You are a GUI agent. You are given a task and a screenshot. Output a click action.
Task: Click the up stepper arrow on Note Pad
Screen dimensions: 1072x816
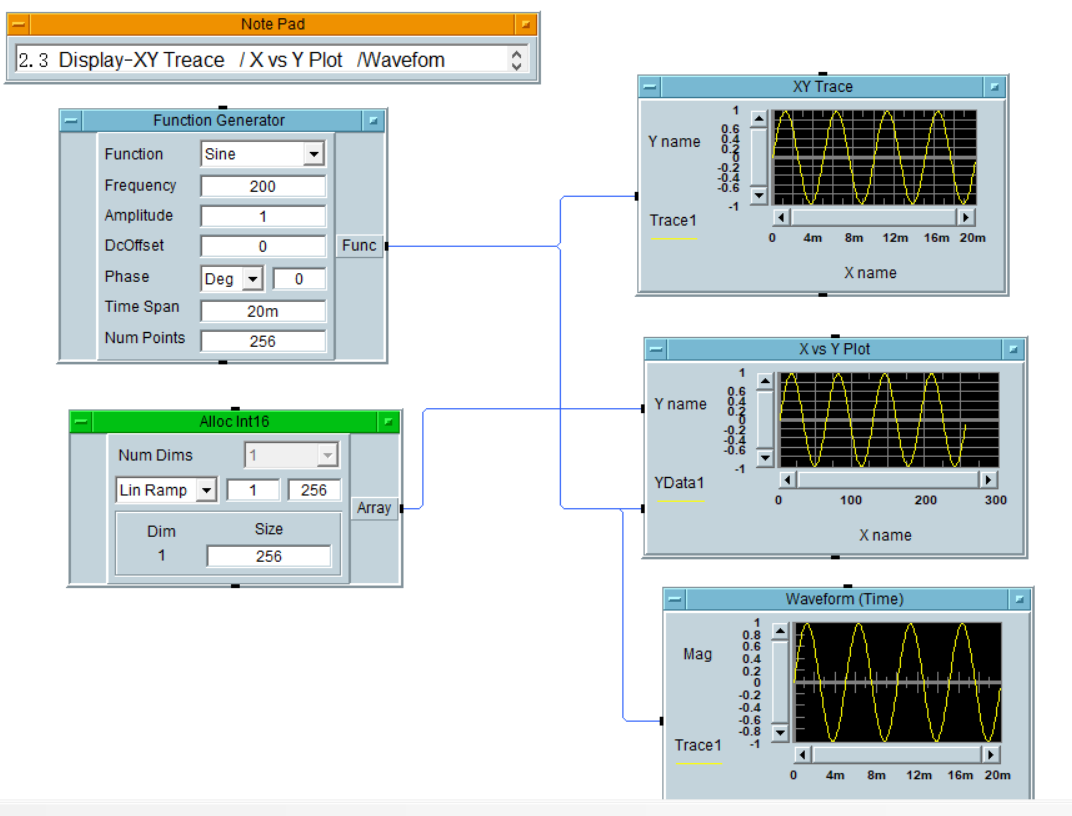[x=517, y=54]
